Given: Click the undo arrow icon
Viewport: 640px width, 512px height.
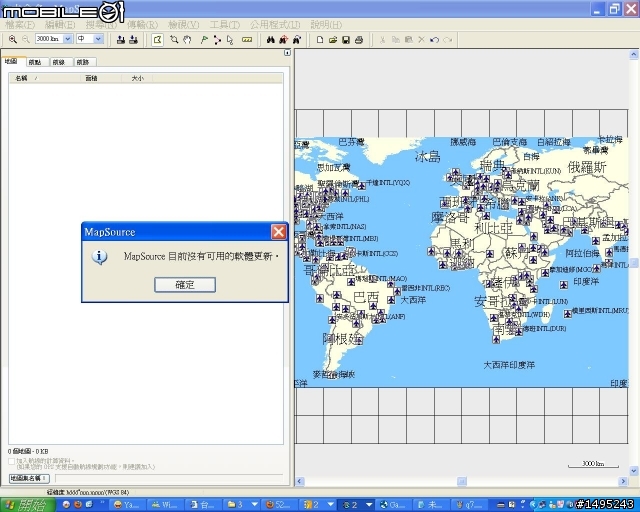Looking at the screenshot, I should pos(434,40).
